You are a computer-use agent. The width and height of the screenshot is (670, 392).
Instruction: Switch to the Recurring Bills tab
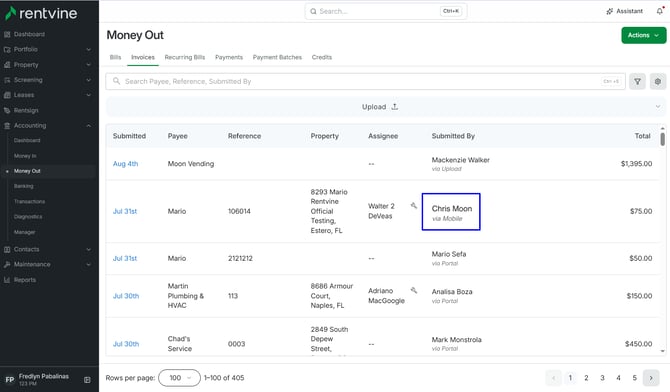pos(185,57)
